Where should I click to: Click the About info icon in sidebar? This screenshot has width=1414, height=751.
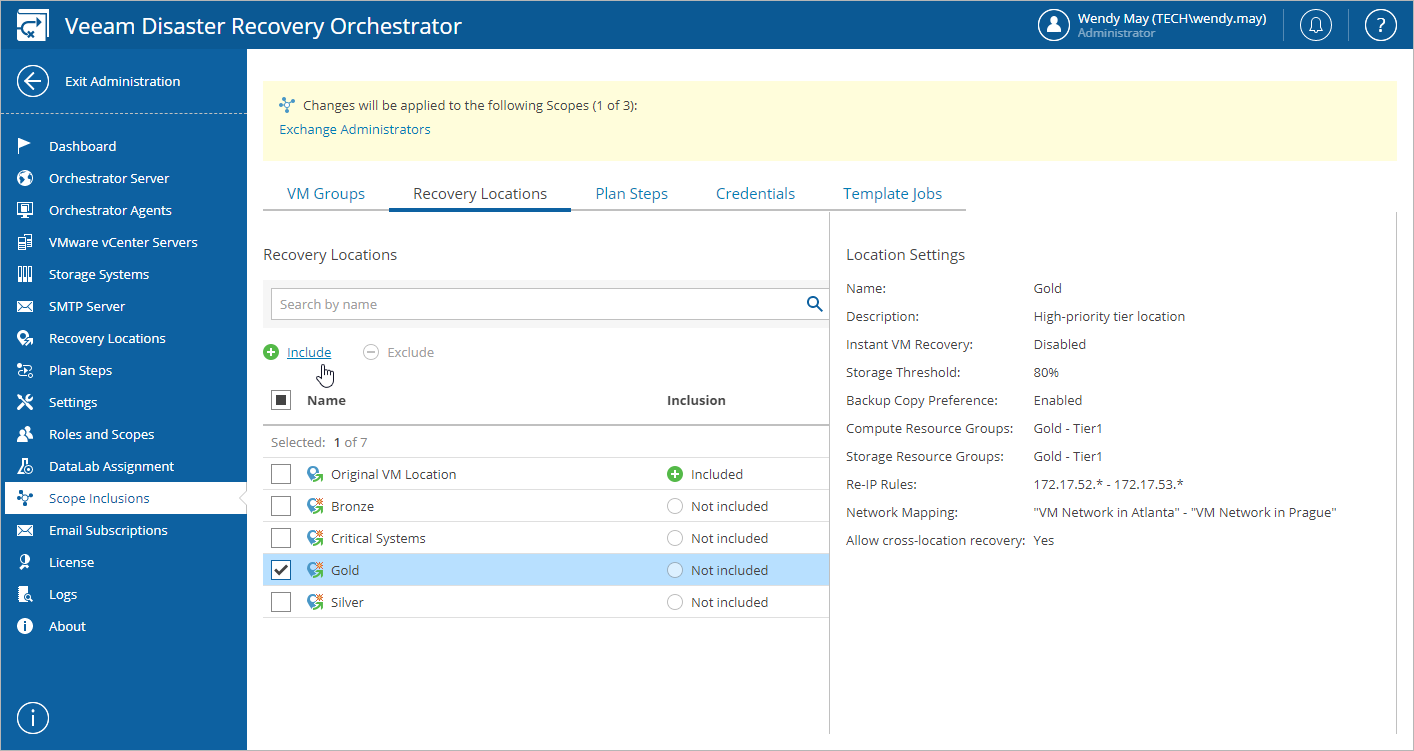point(26,626)
